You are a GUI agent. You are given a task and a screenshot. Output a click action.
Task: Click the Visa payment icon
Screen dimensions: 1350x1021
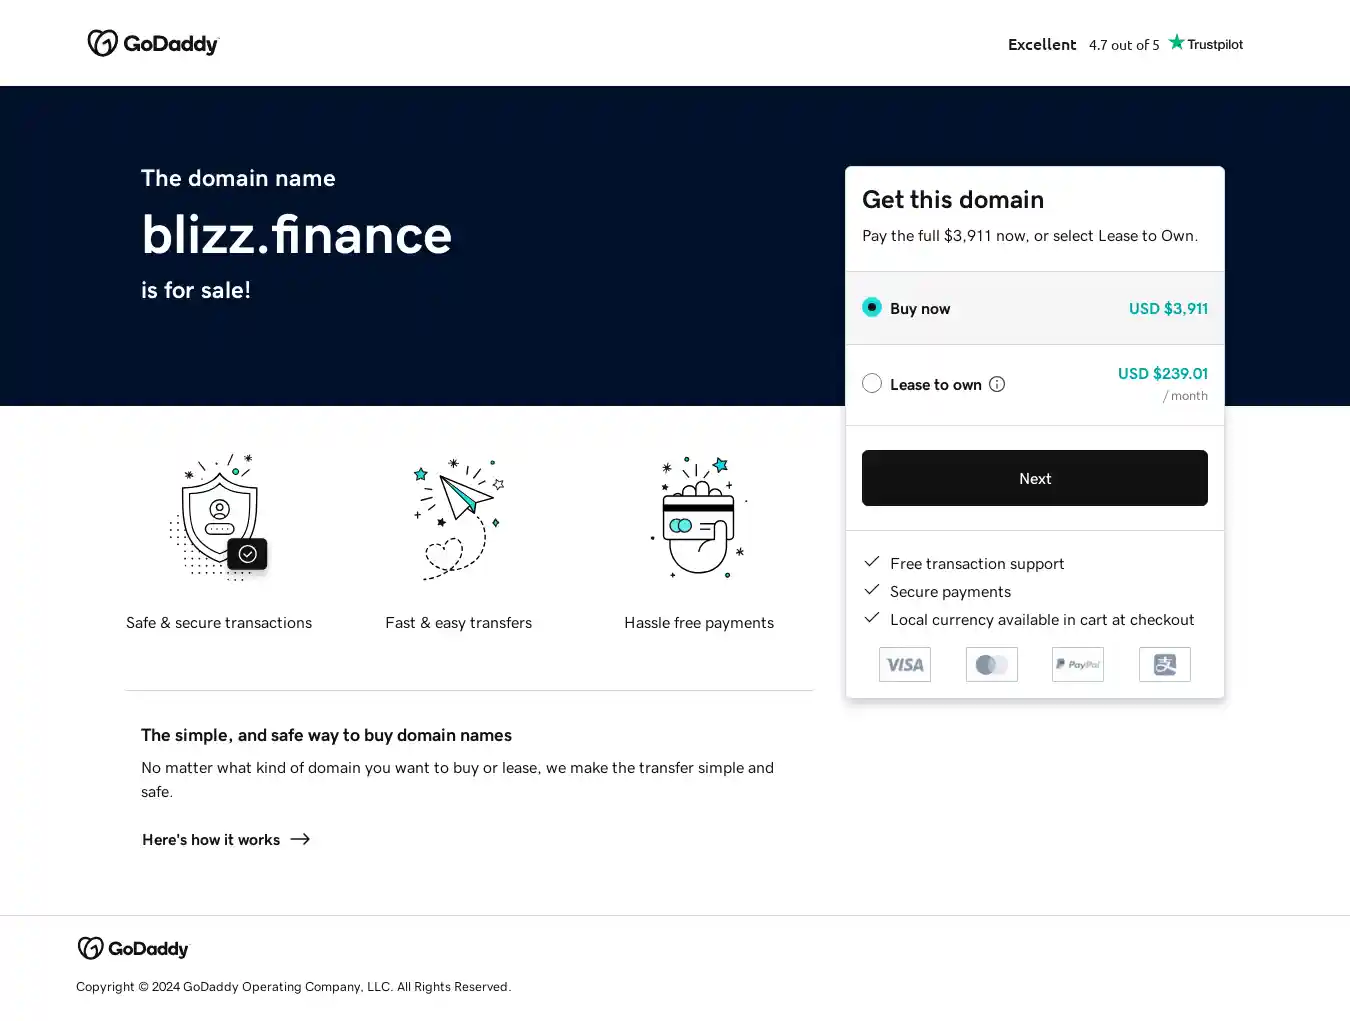905,664
